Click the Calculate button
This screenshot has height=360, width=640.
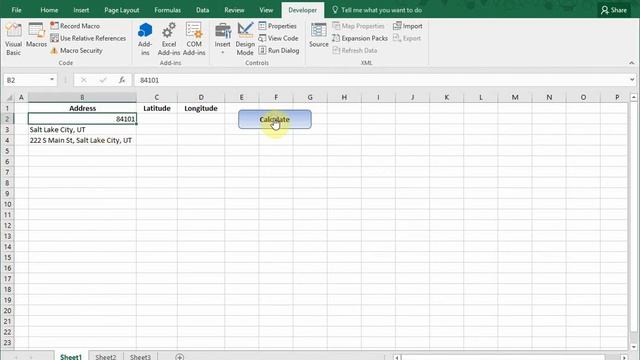(x=275, y=119)
